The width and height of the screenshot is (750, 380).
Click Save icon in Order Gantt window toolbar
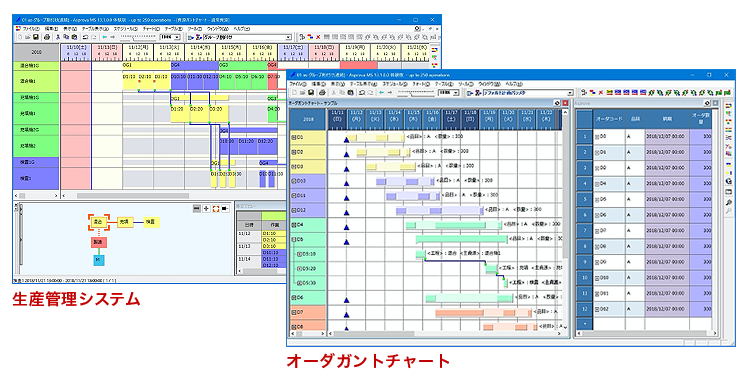point(311,92)
